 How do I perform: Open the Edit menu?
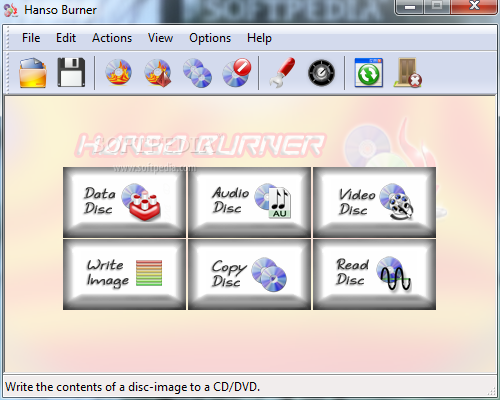(x=66, y=38)
